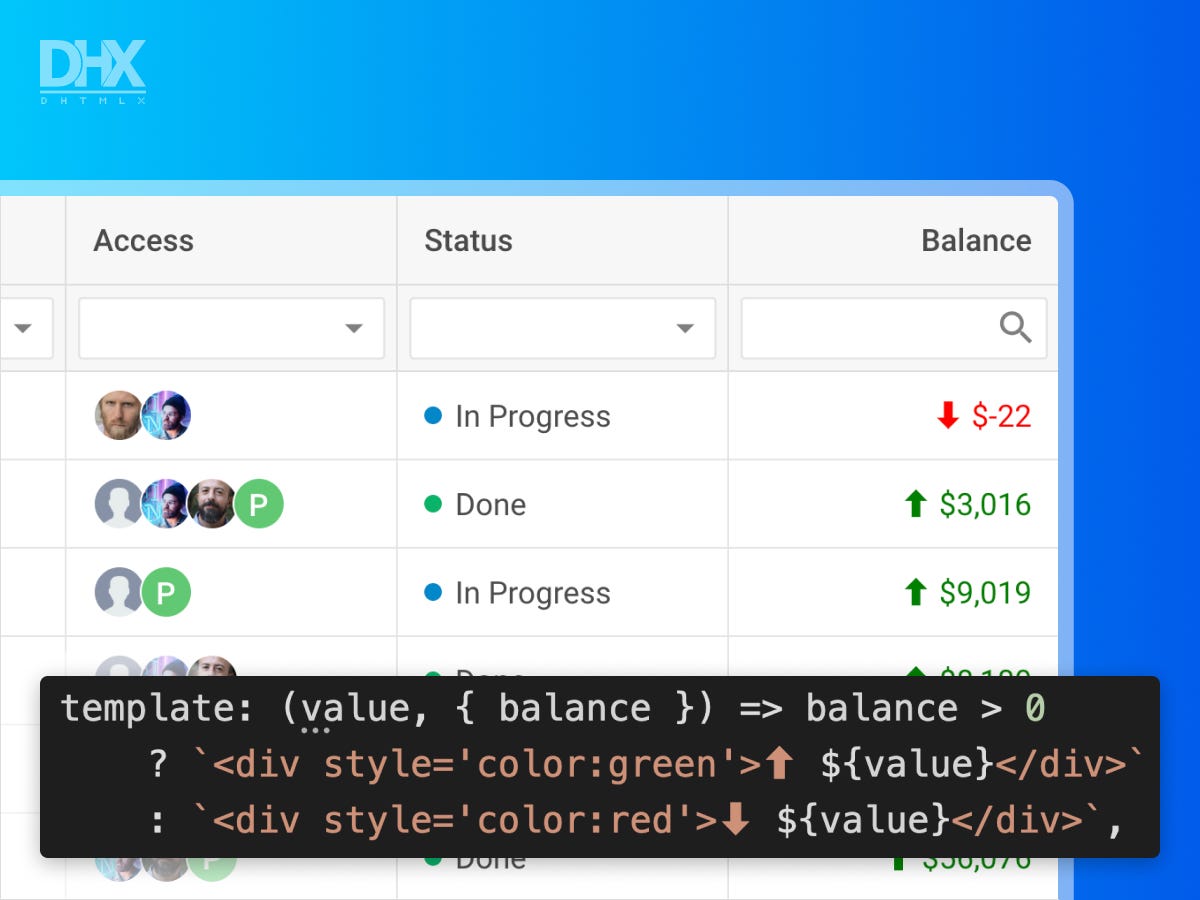Click the DHX logo in the top corner
The image size is (1200, 900).
(x=91, y=67)
